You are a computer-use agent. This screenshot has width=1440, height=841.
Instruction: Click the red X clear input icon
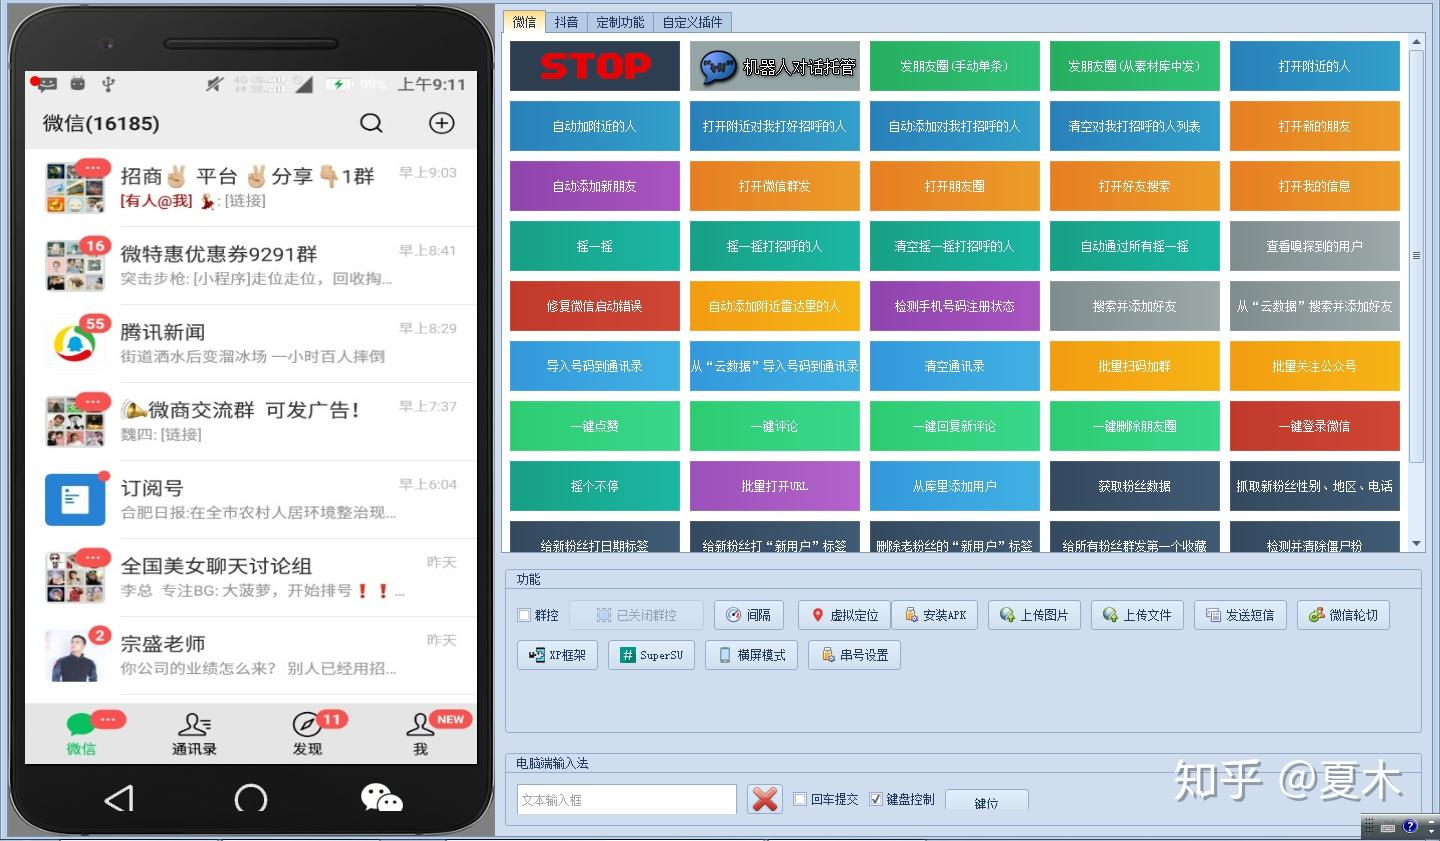[765, 799]
